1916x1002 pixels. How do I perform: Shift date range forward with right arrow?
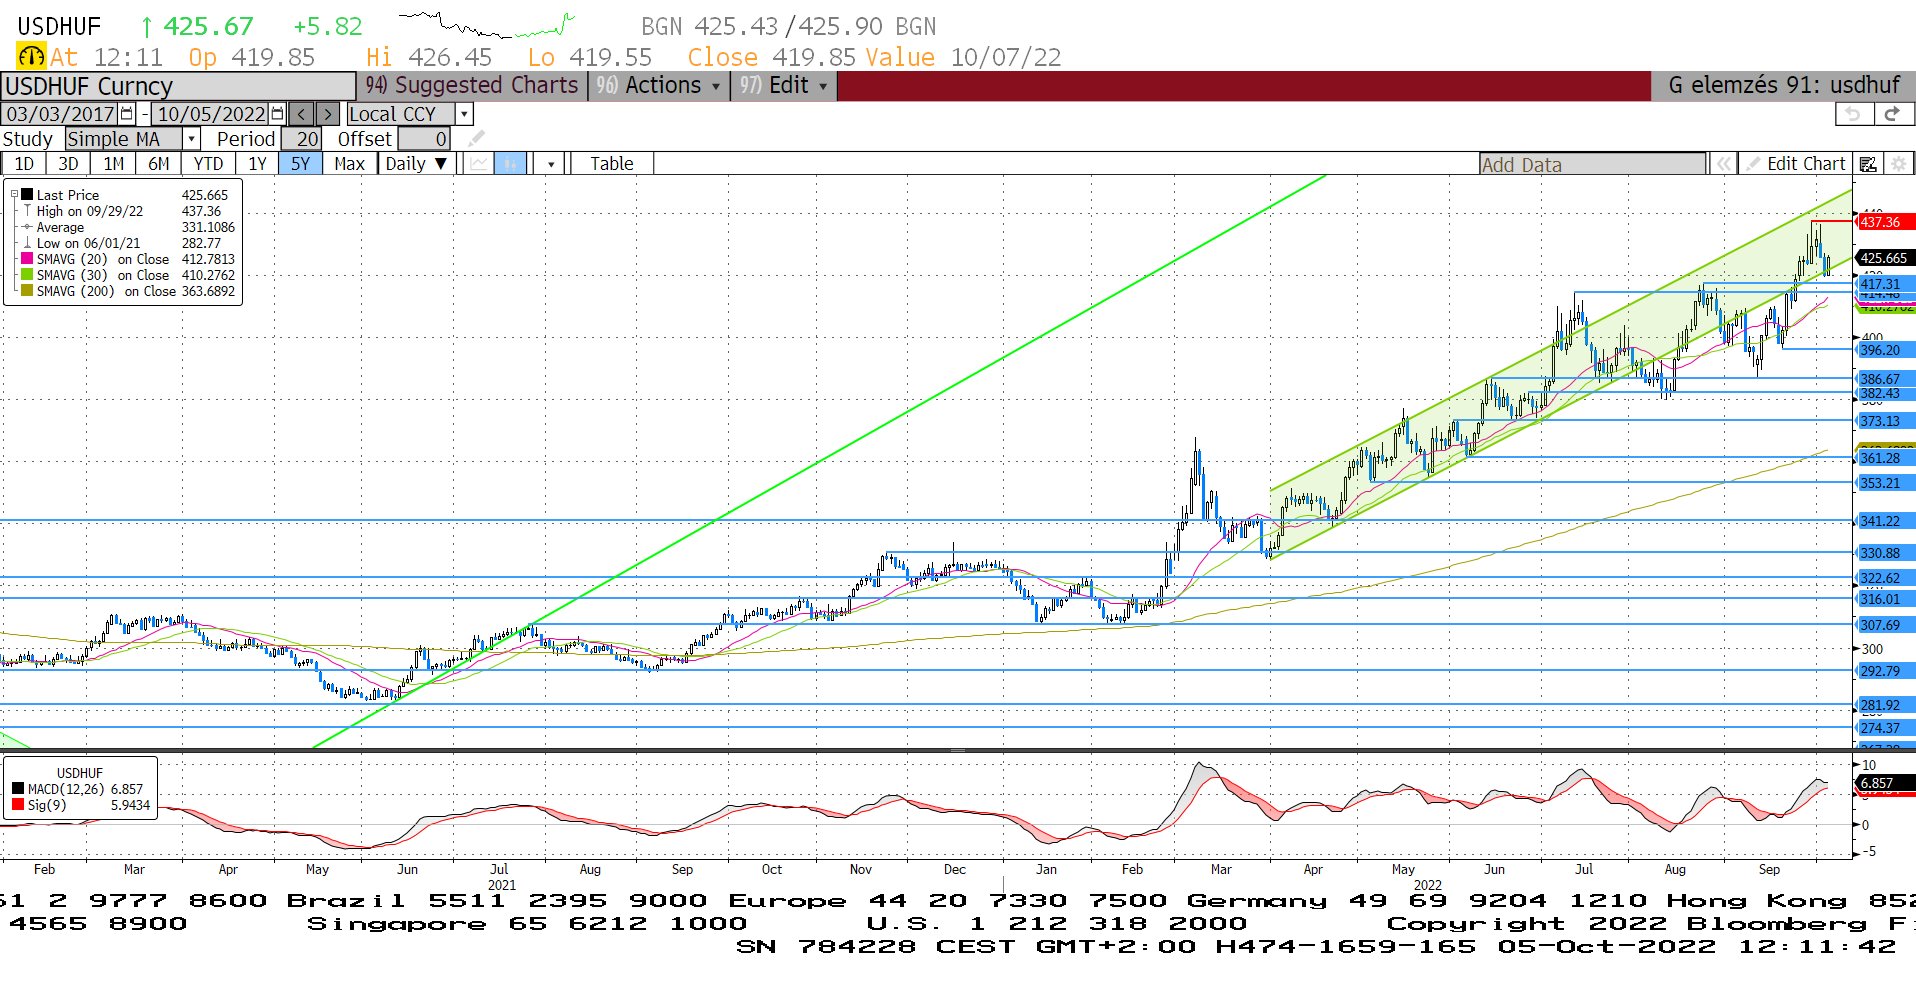tap(327, 114)
